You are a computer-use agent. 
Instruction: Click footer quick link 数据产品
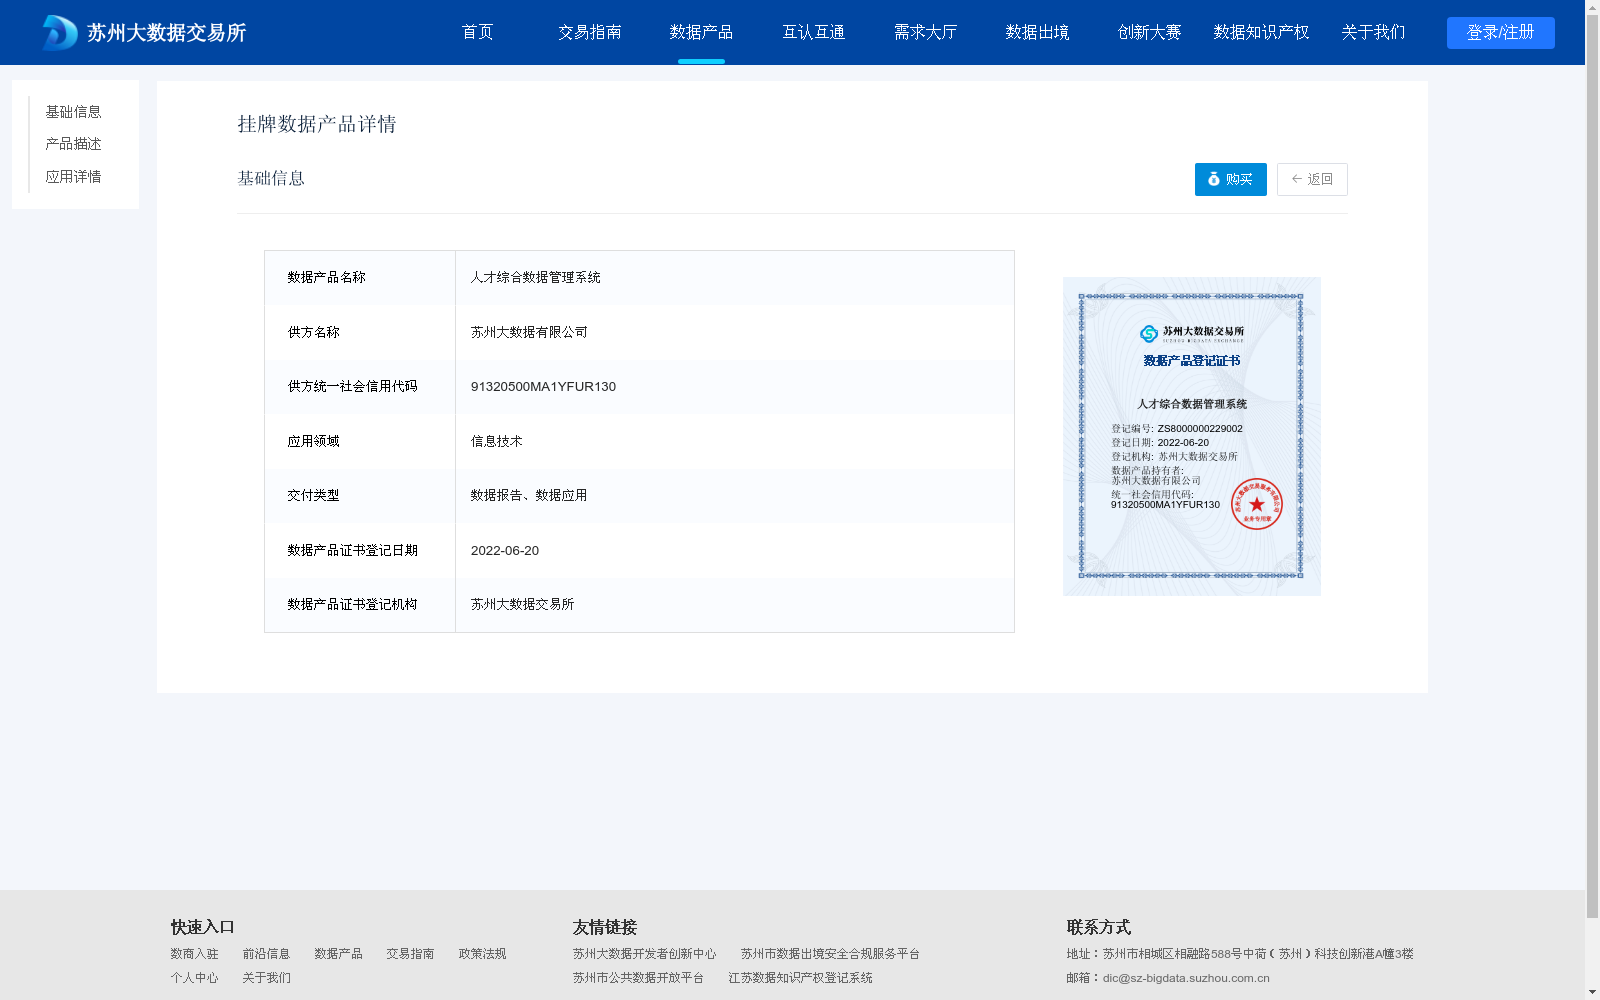338,954
